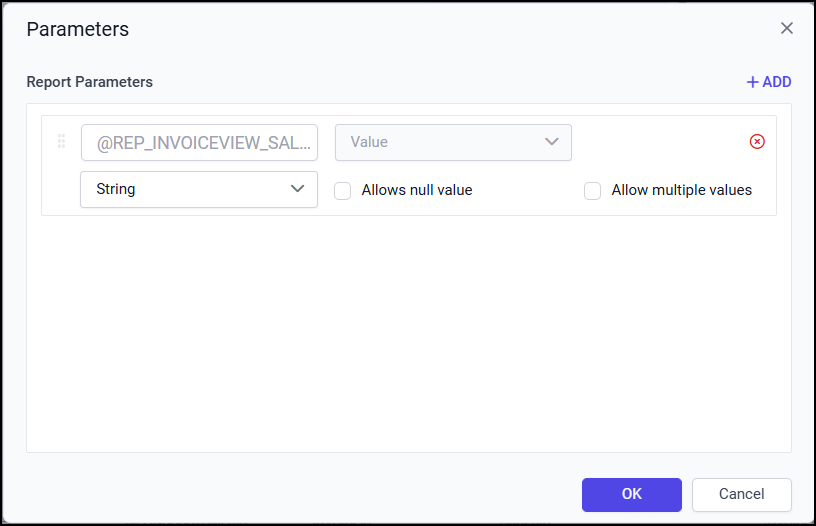Cancel the Parameters dialog
The width and height of the screenshot is (816, 526).
[x=741, y=494]
